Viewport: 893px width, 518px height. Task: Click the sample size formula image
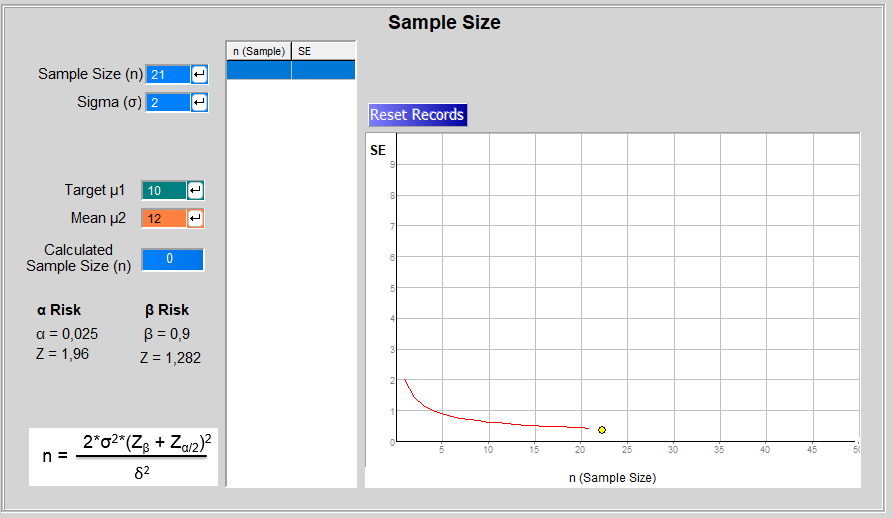pos(124,457)
